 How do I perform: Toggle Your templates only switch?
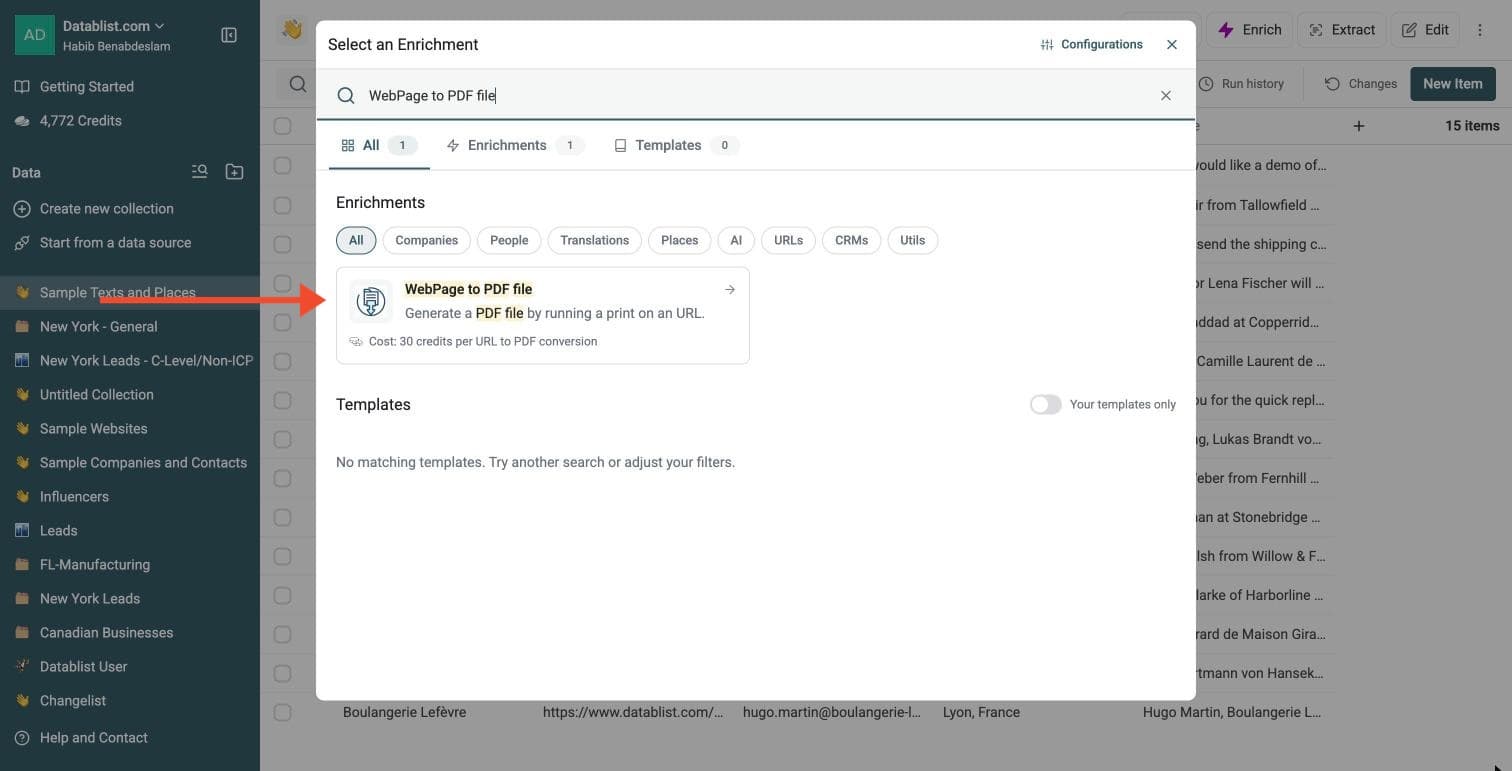tap(1046, 405)
